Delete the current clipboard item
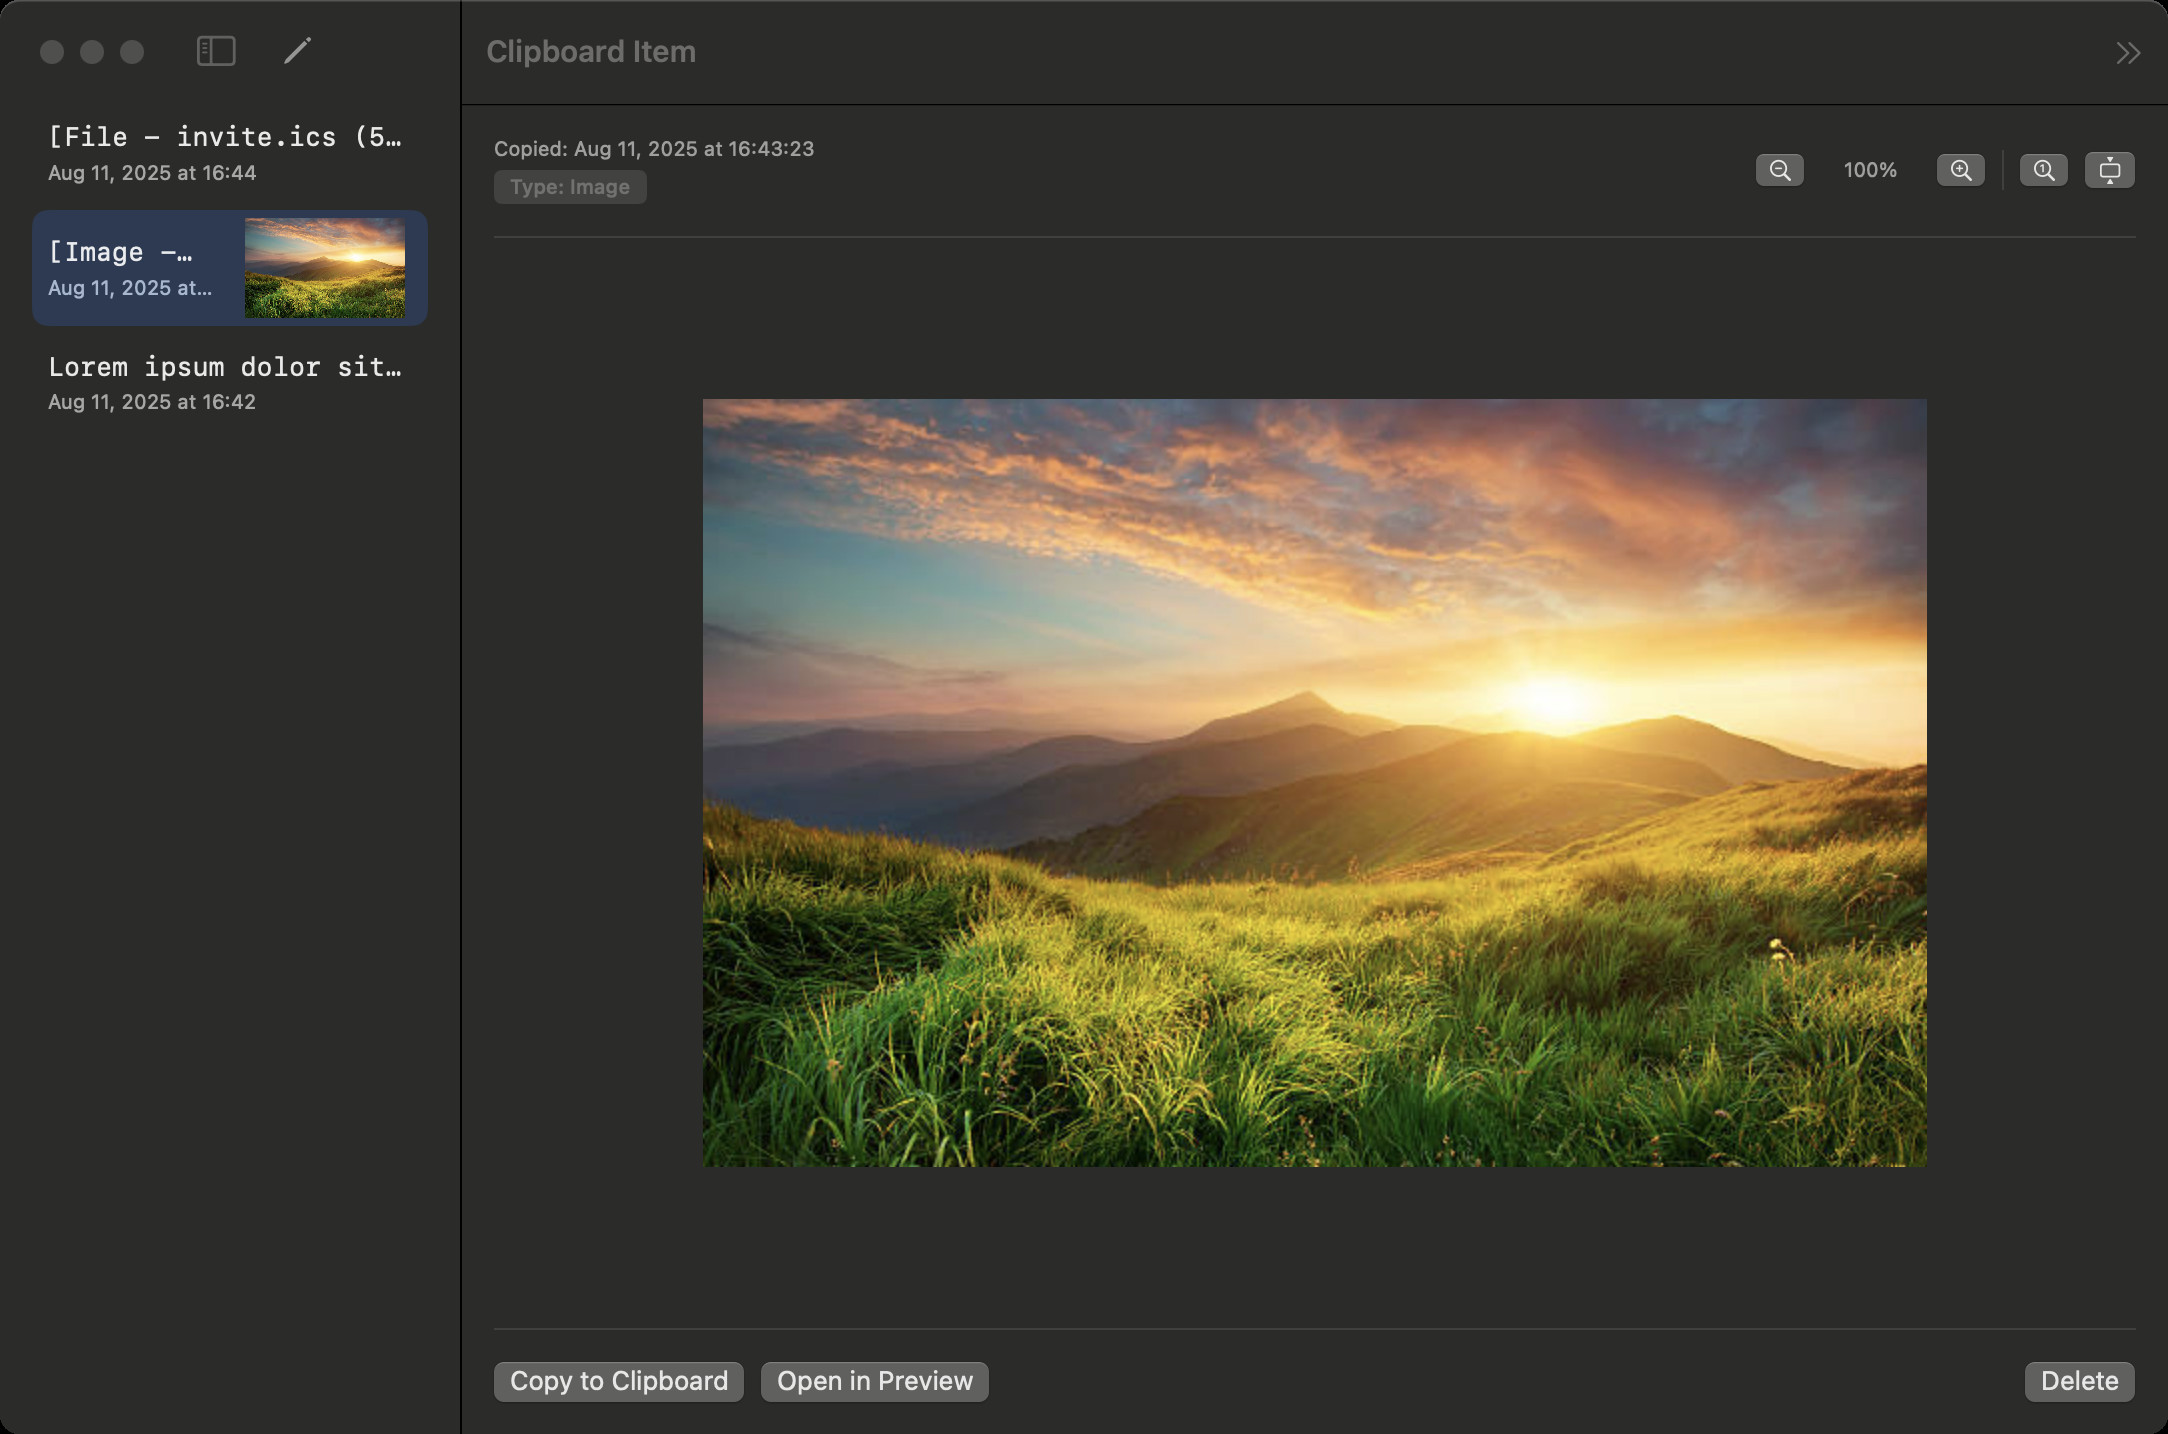The width and height of the screenshot is (2168, 1434). click(2079, 1381)
